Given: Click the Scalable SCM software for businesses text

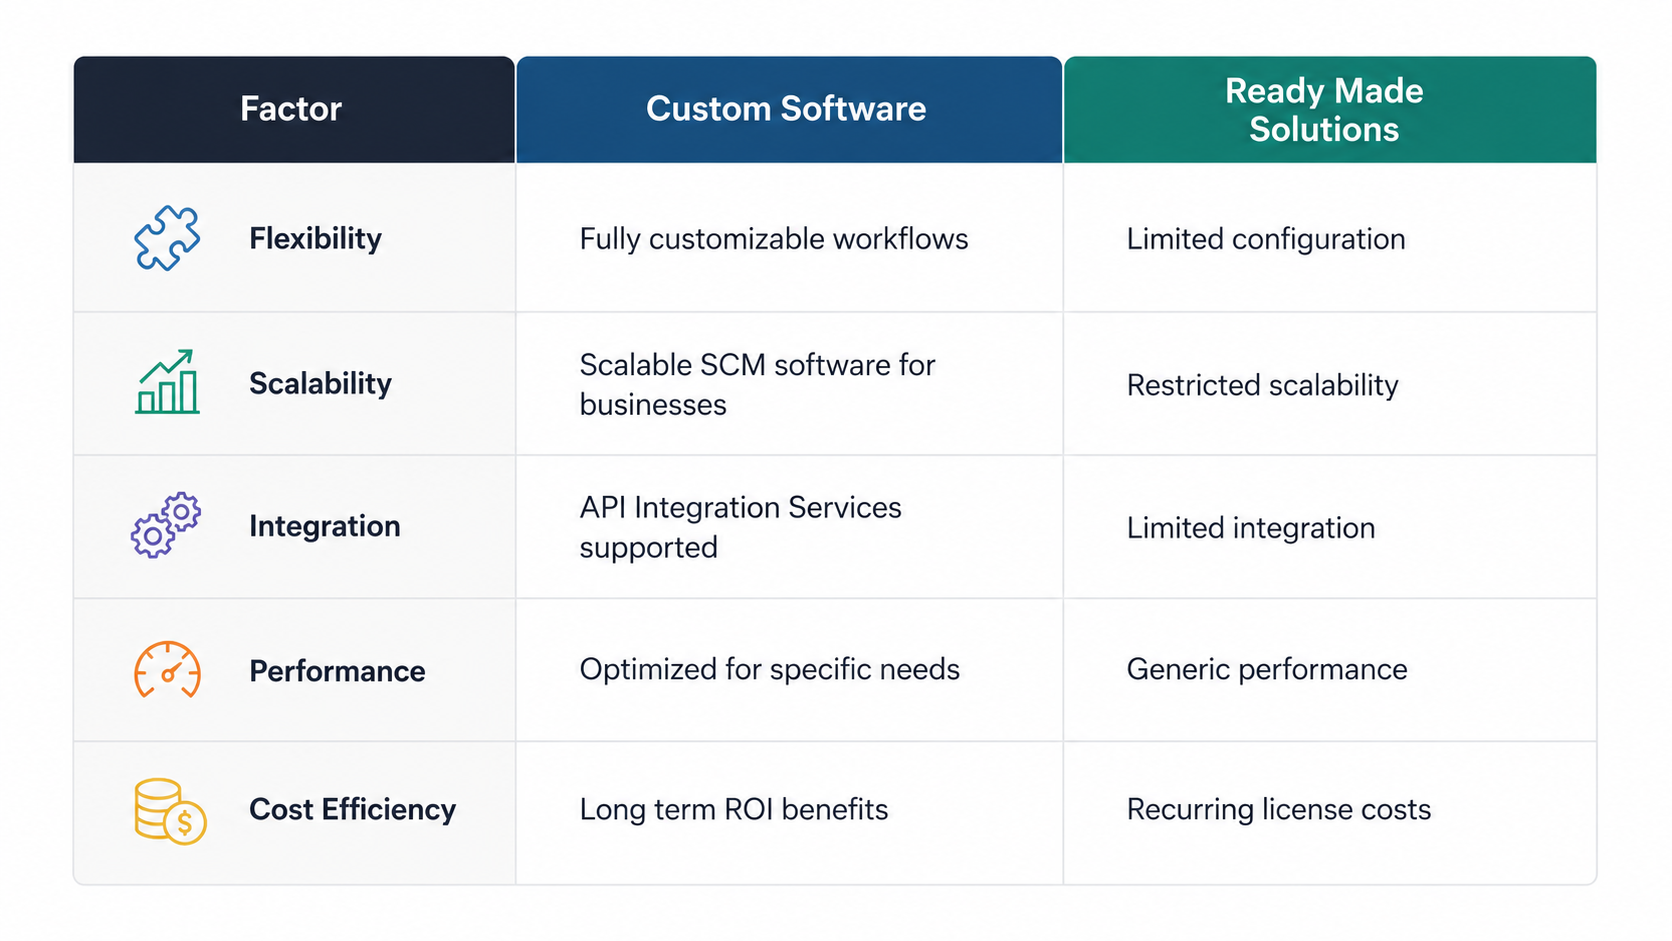Looking at the screenshot, I should (x=757, y=384).
